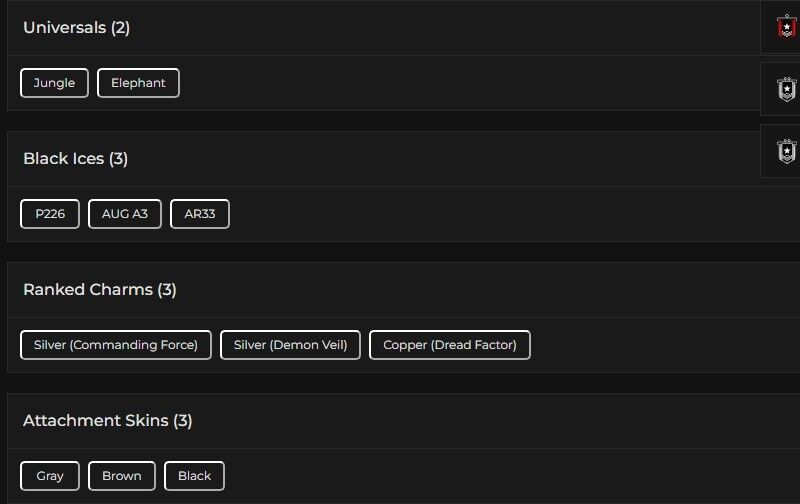Viewport: 800px width, 504px height.
Task: Toggle the Attachment Skins (3) section header
Action: click(x=108, y=421)
